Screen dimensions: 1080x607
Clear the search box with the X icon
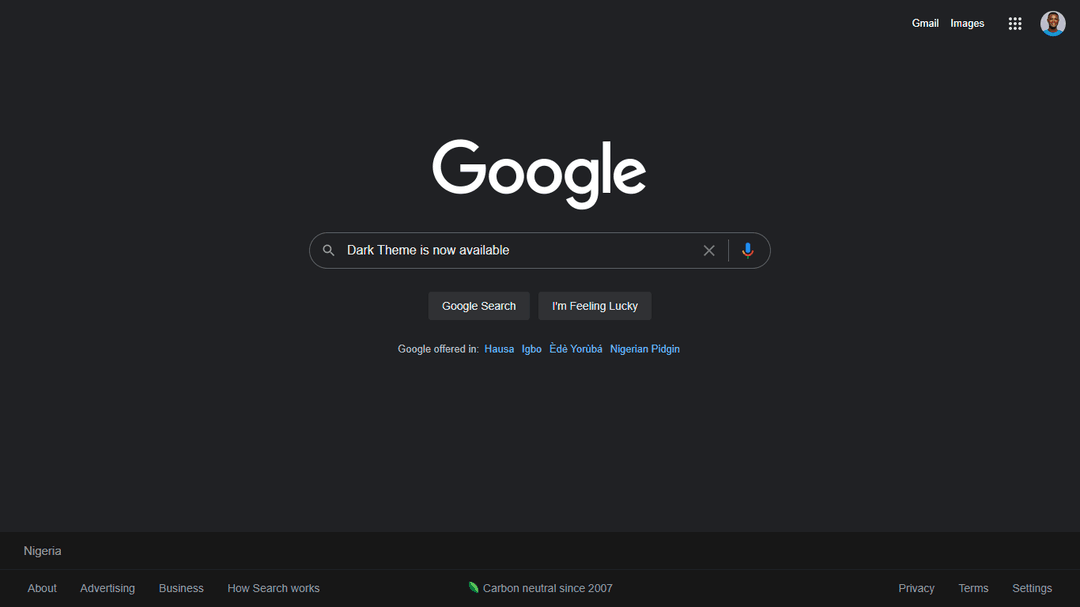tap(709, 250)
